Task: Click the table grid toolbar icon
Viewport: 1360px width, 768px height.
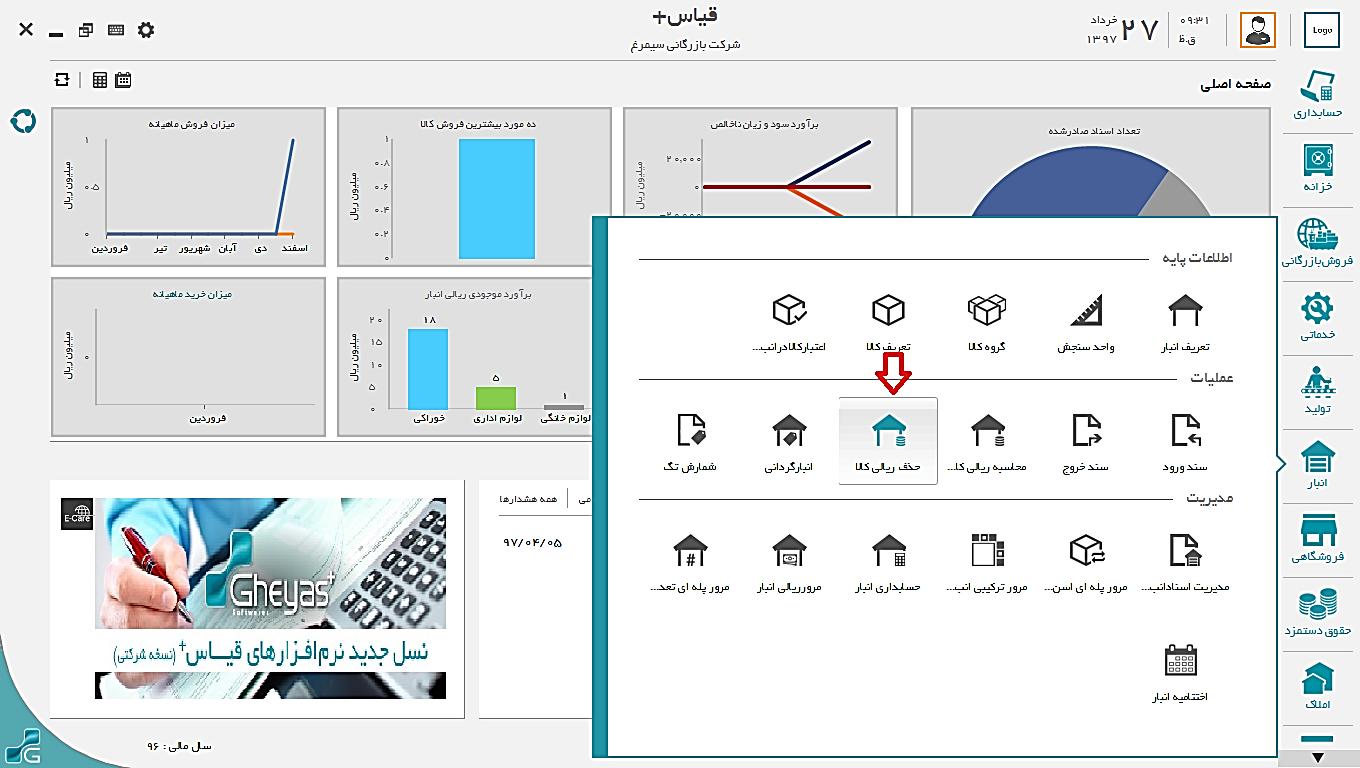Action: [x=100, y=80]
